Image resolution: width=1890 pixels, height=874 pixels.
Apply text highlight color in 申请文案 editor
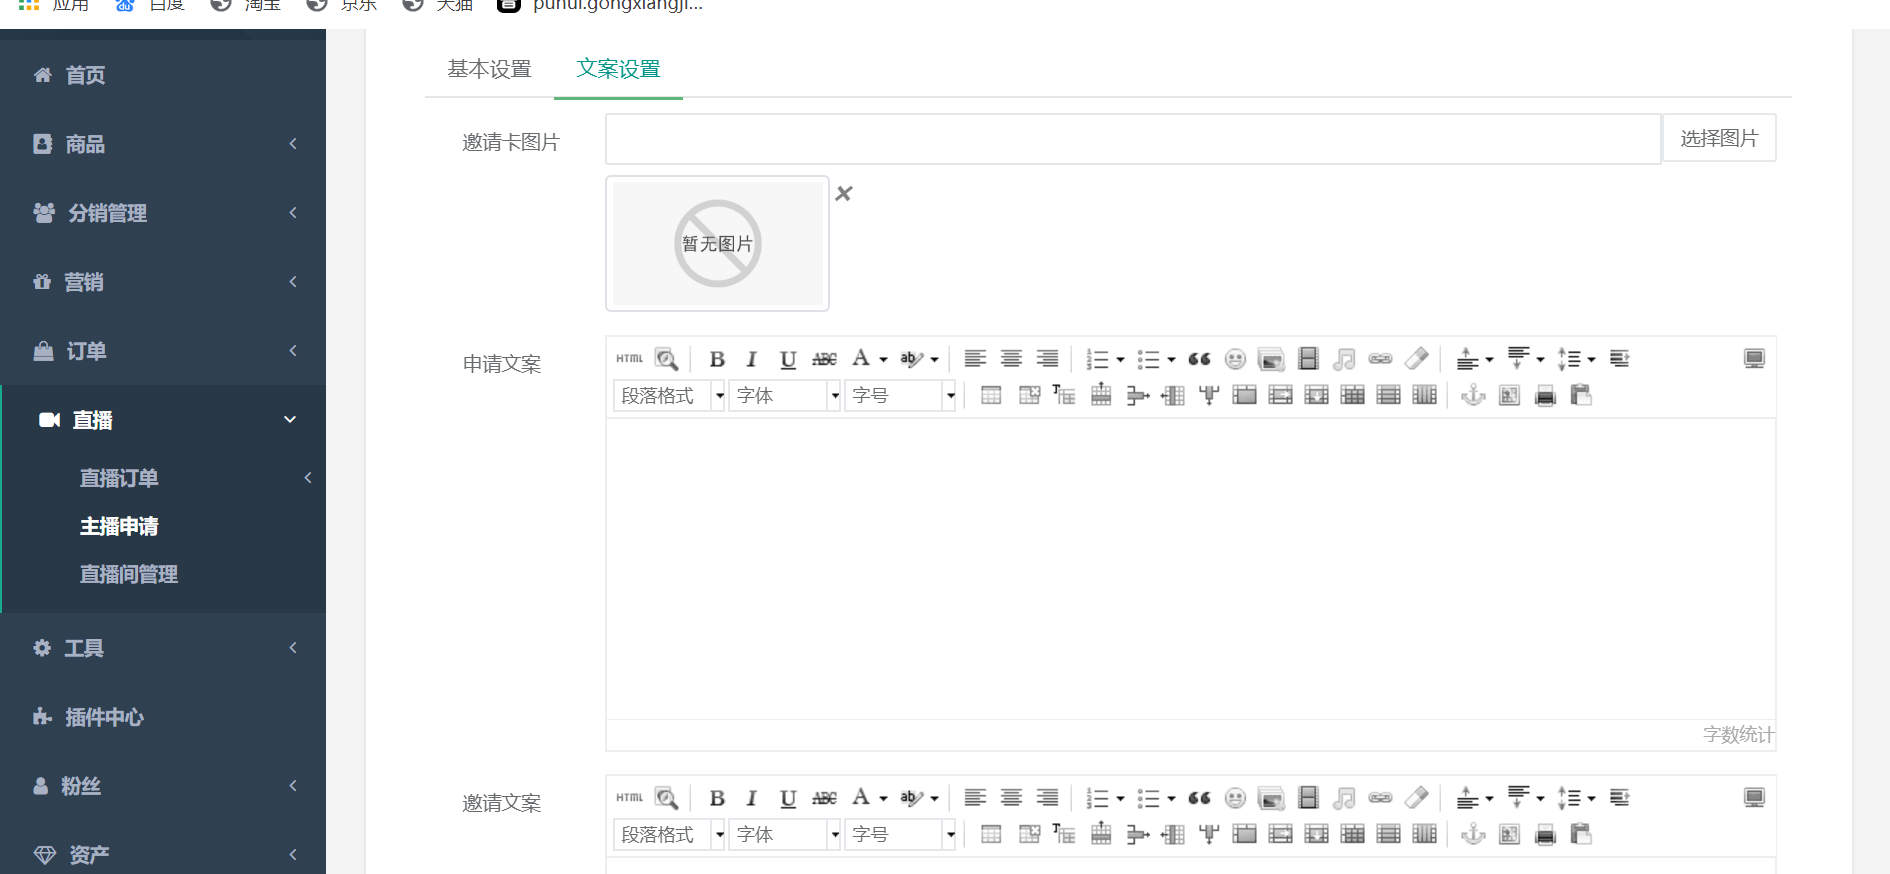pos(911,359)
